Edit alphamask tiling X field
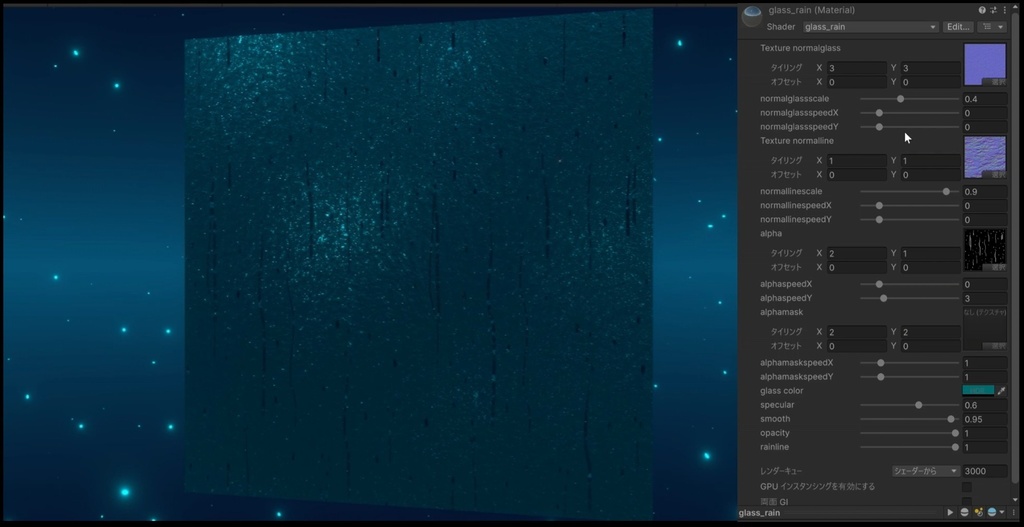This screenshot has width=1024, height=527. point(856,332)
